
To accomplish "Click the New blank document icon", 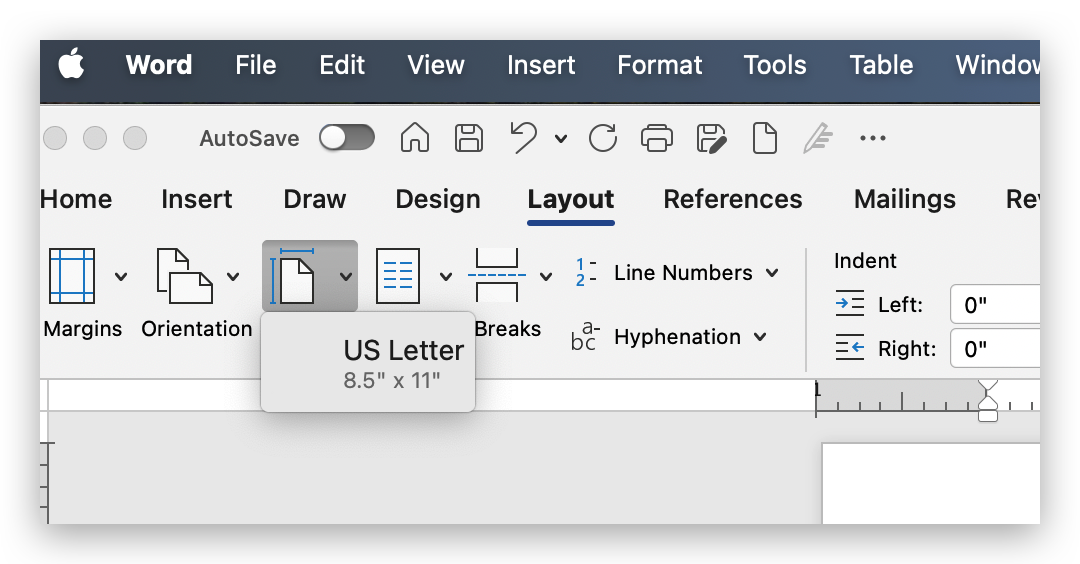I will (765, 138).
